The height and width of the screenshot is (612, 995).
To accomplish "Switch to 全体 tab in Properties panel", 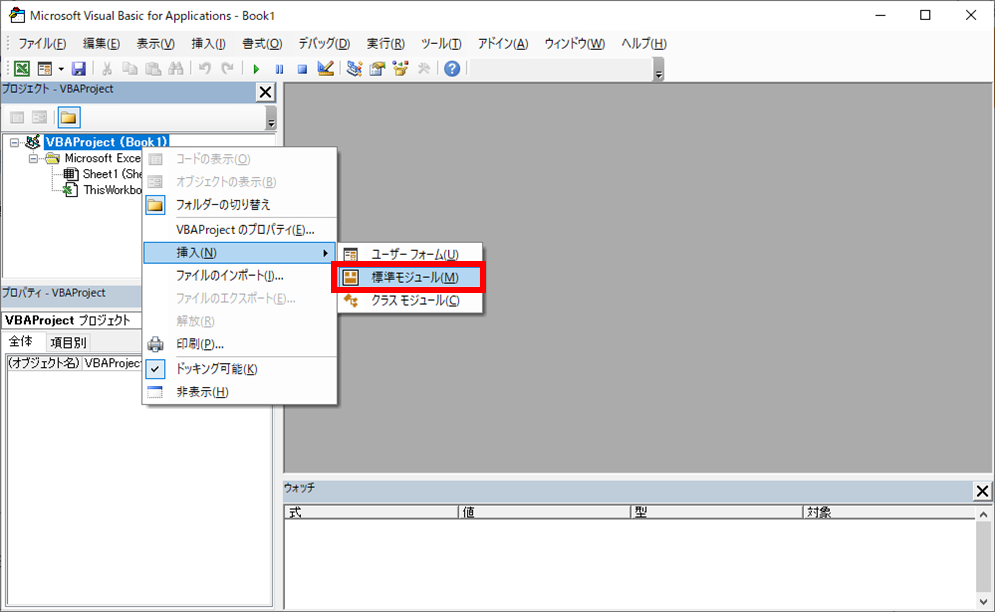I will click(x=21, y=342).
